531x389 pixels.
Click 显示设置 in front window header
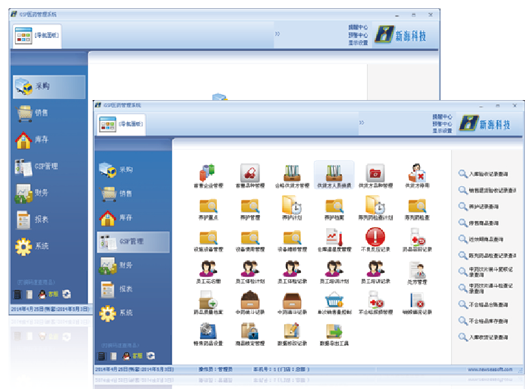point(442,131)
